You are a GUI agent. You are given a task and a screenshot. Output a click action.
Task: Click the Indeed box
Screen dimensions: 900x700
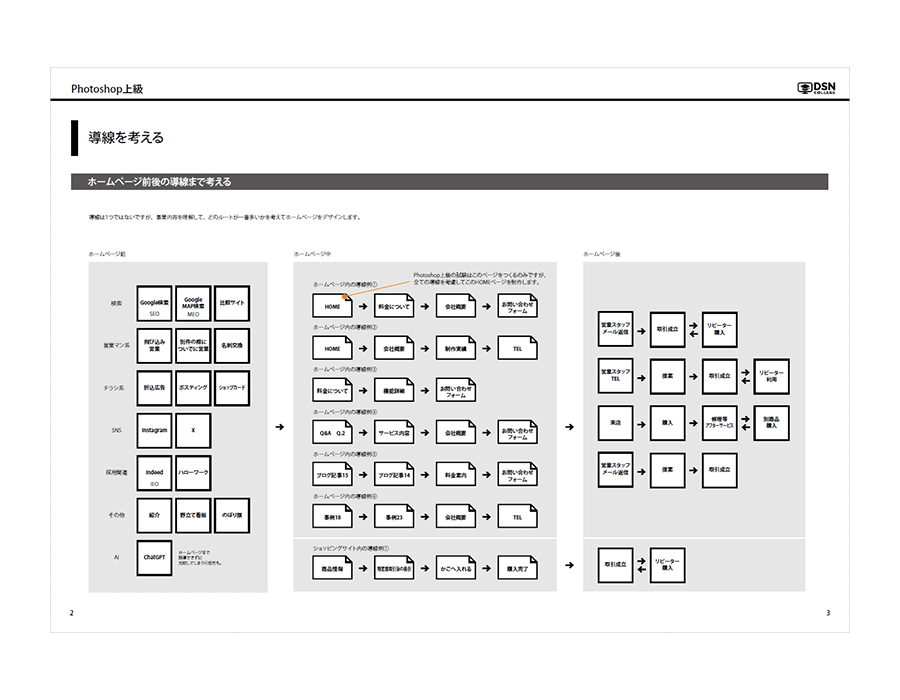[155, 473]
